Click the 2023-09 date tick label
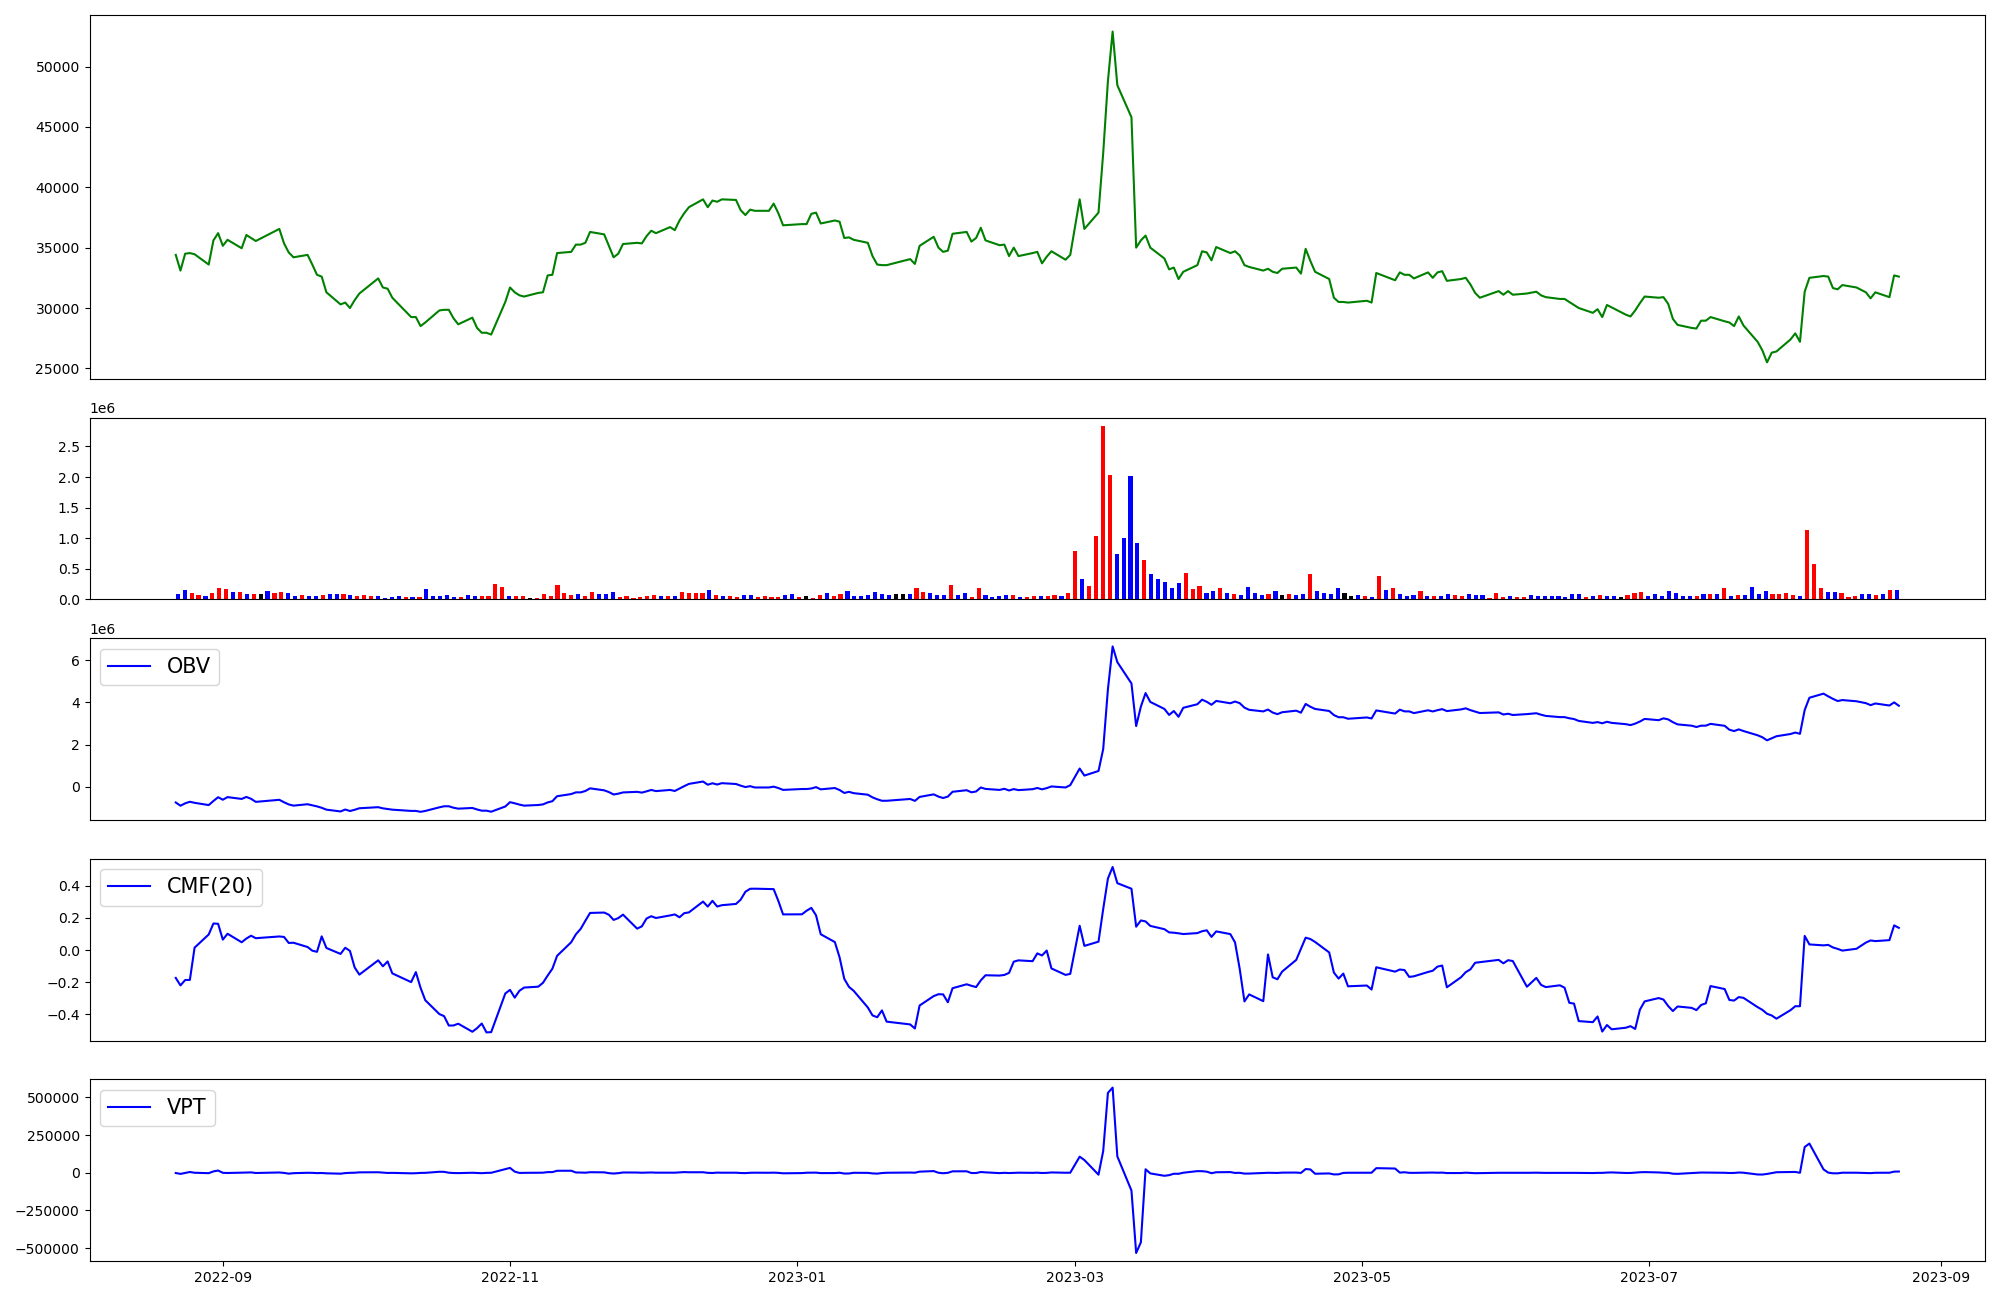The width and height of the screenshot is (2000, 1300). click(x=1941, y=1277)
